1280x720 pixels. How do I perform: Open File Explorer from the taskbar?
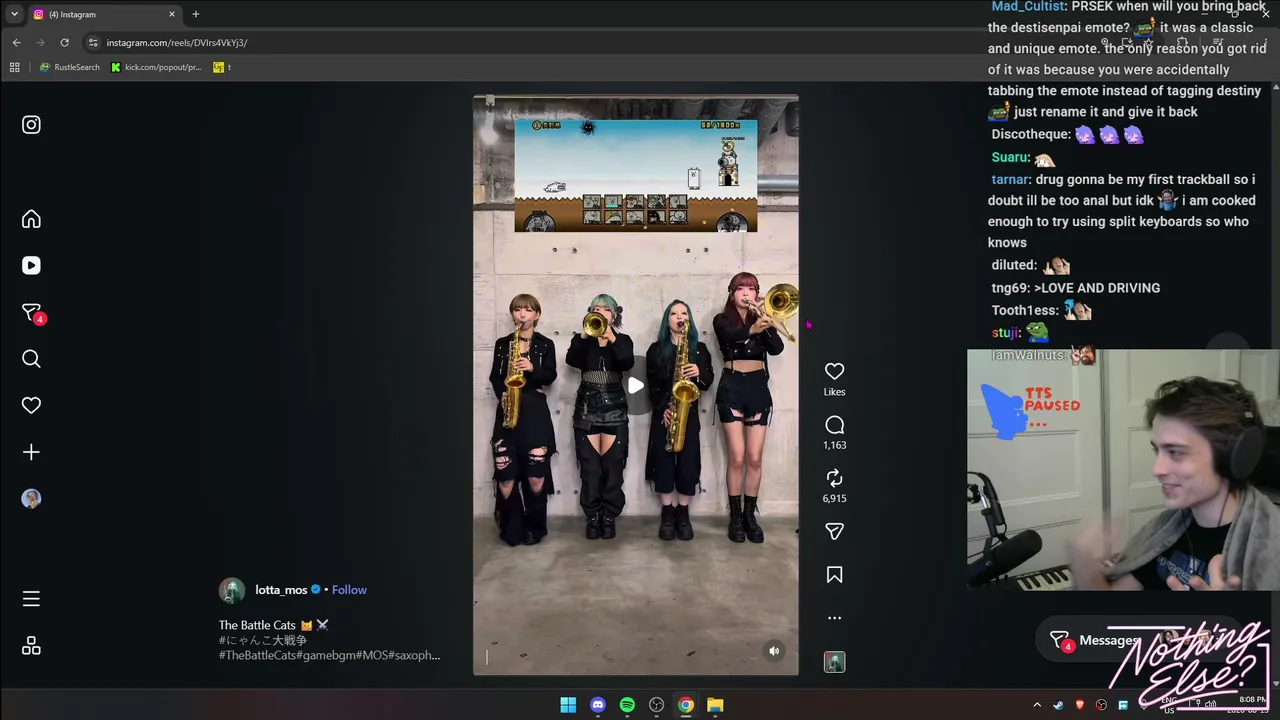(715, 705)
